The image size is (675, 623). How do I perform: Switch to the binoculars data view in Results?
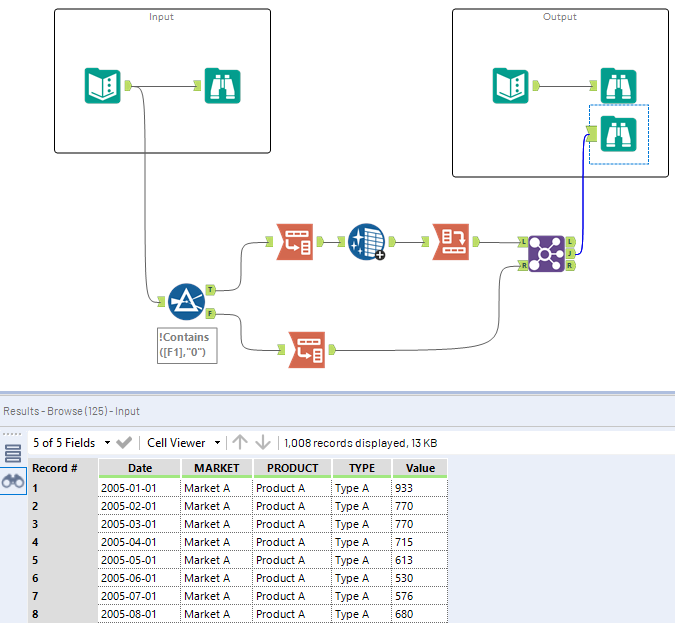tap(13, 481)
